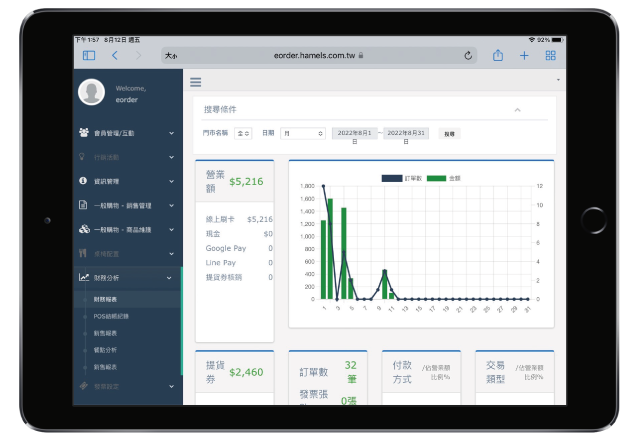Screen dimensions: 637x441
Task: Click the 付款方式 card header
Action: point(421,372)
